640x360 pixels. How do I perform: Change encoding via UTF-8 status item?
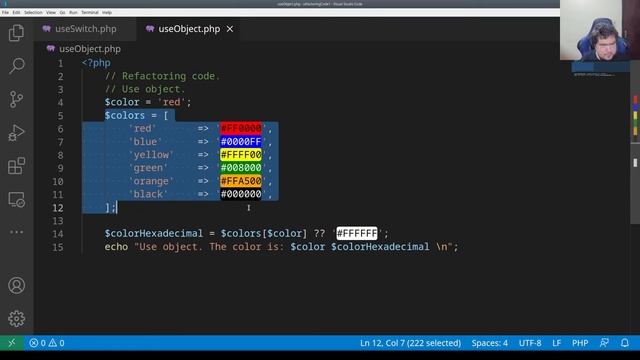pos(530,343)
